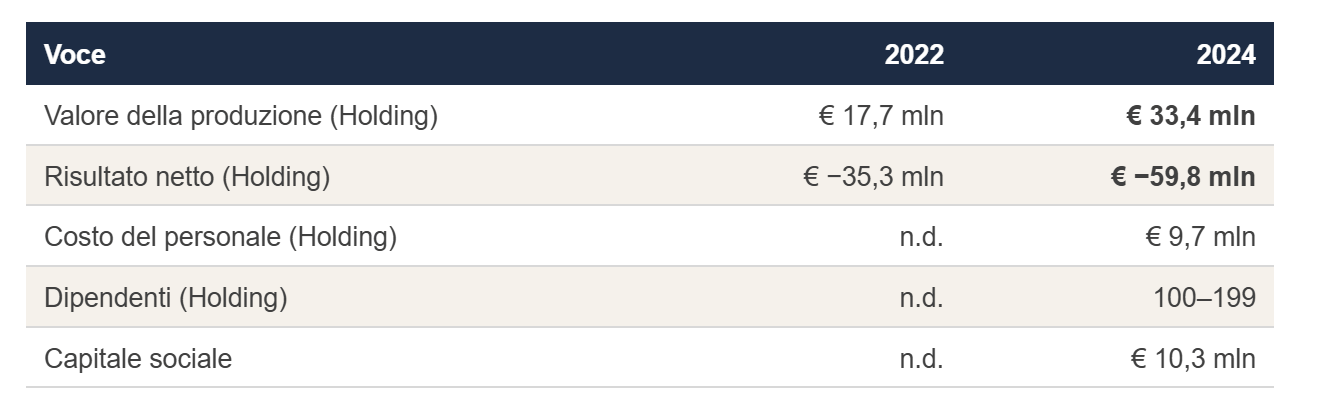Image resolution: width=1326 pixels, height=411 pixels.
Task: Select the 2022 column header
Action: click(x=914, y=55)
